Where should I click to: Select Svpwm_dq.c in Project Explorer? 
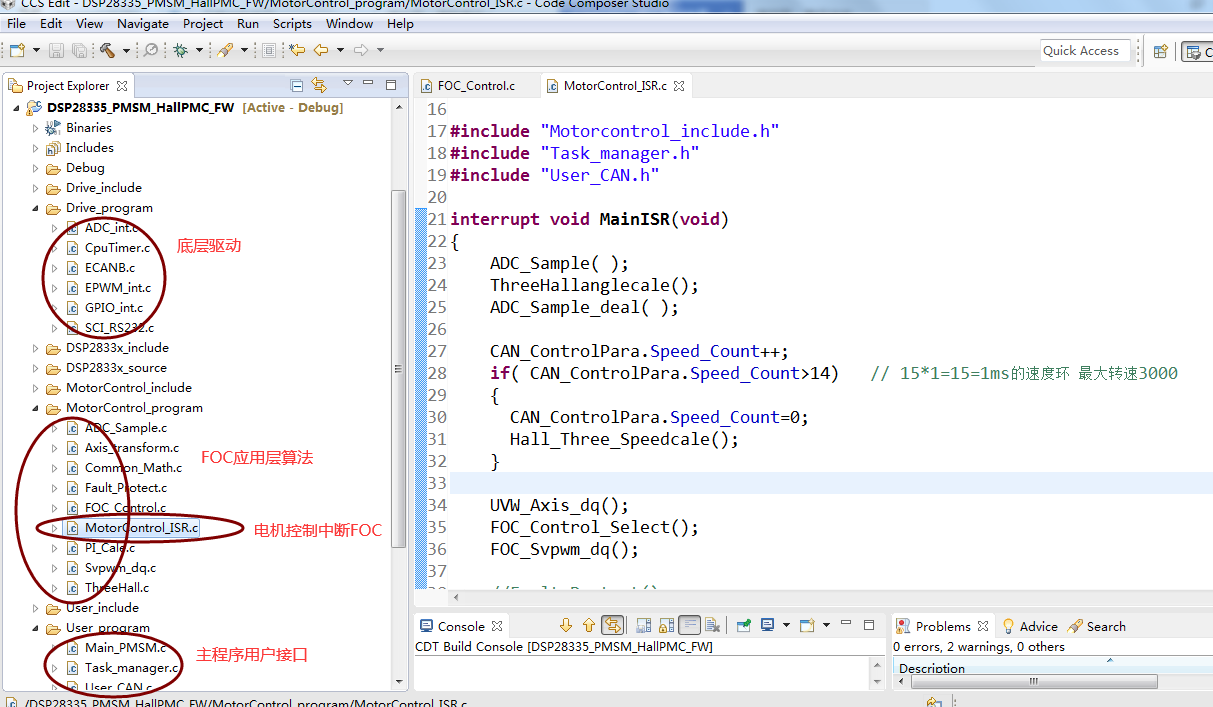[120, 568]
